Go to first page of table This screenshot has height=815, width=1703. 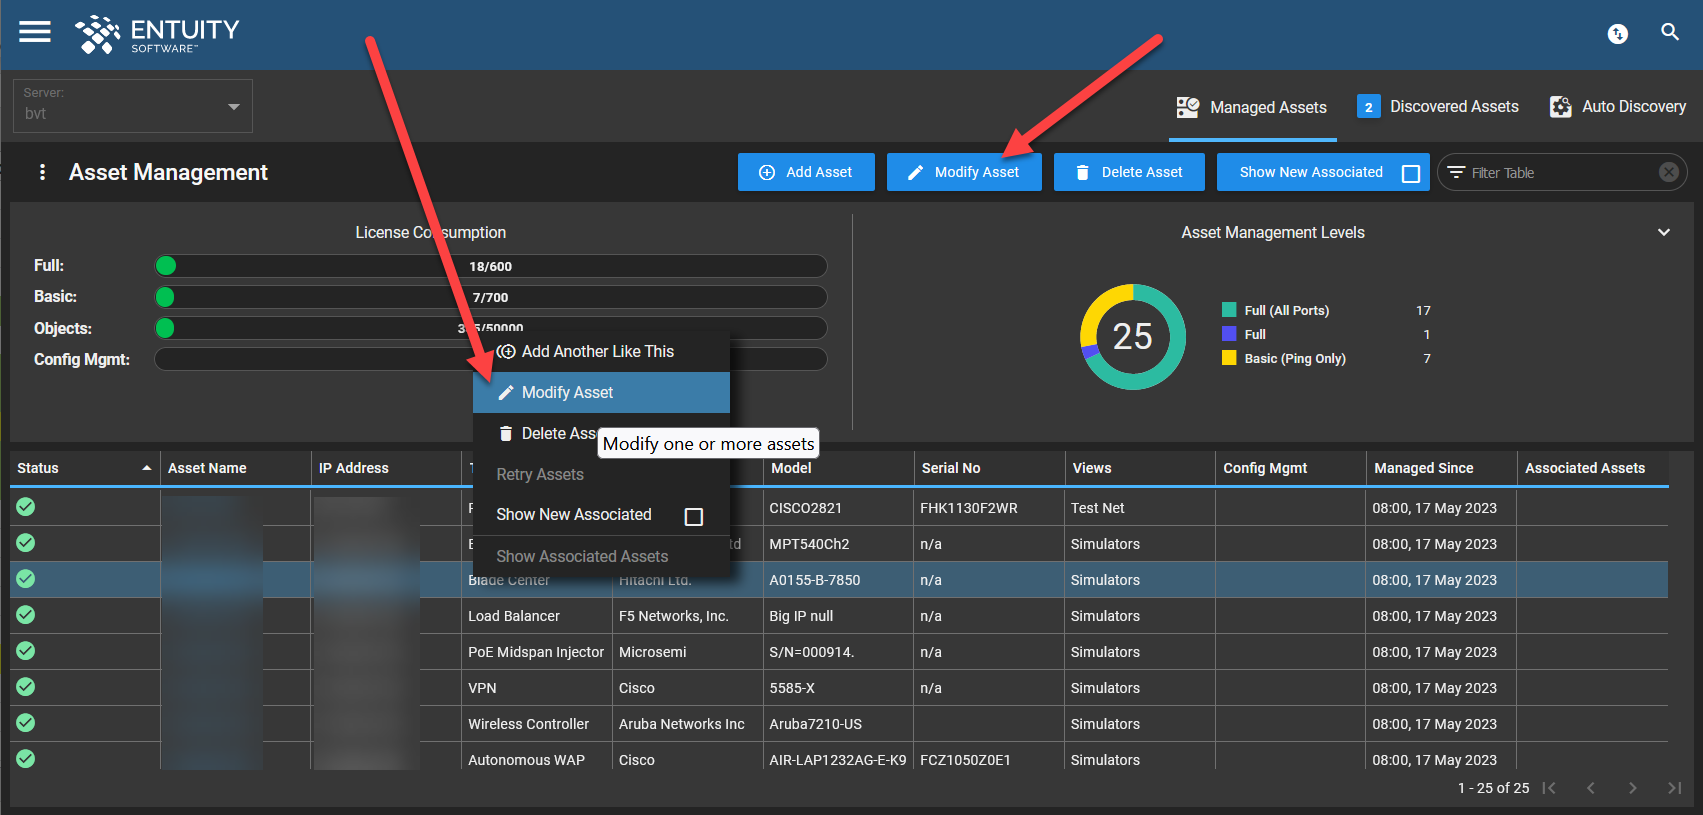click(1549, 788)
